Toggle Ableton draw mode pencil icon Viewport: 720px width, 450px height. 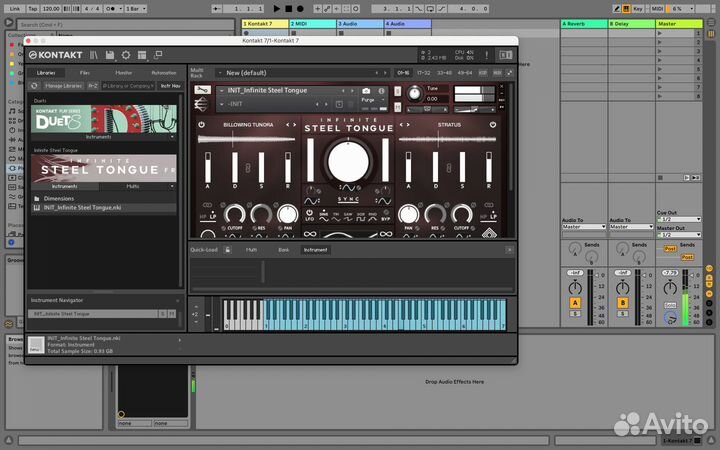coord(617,8)
